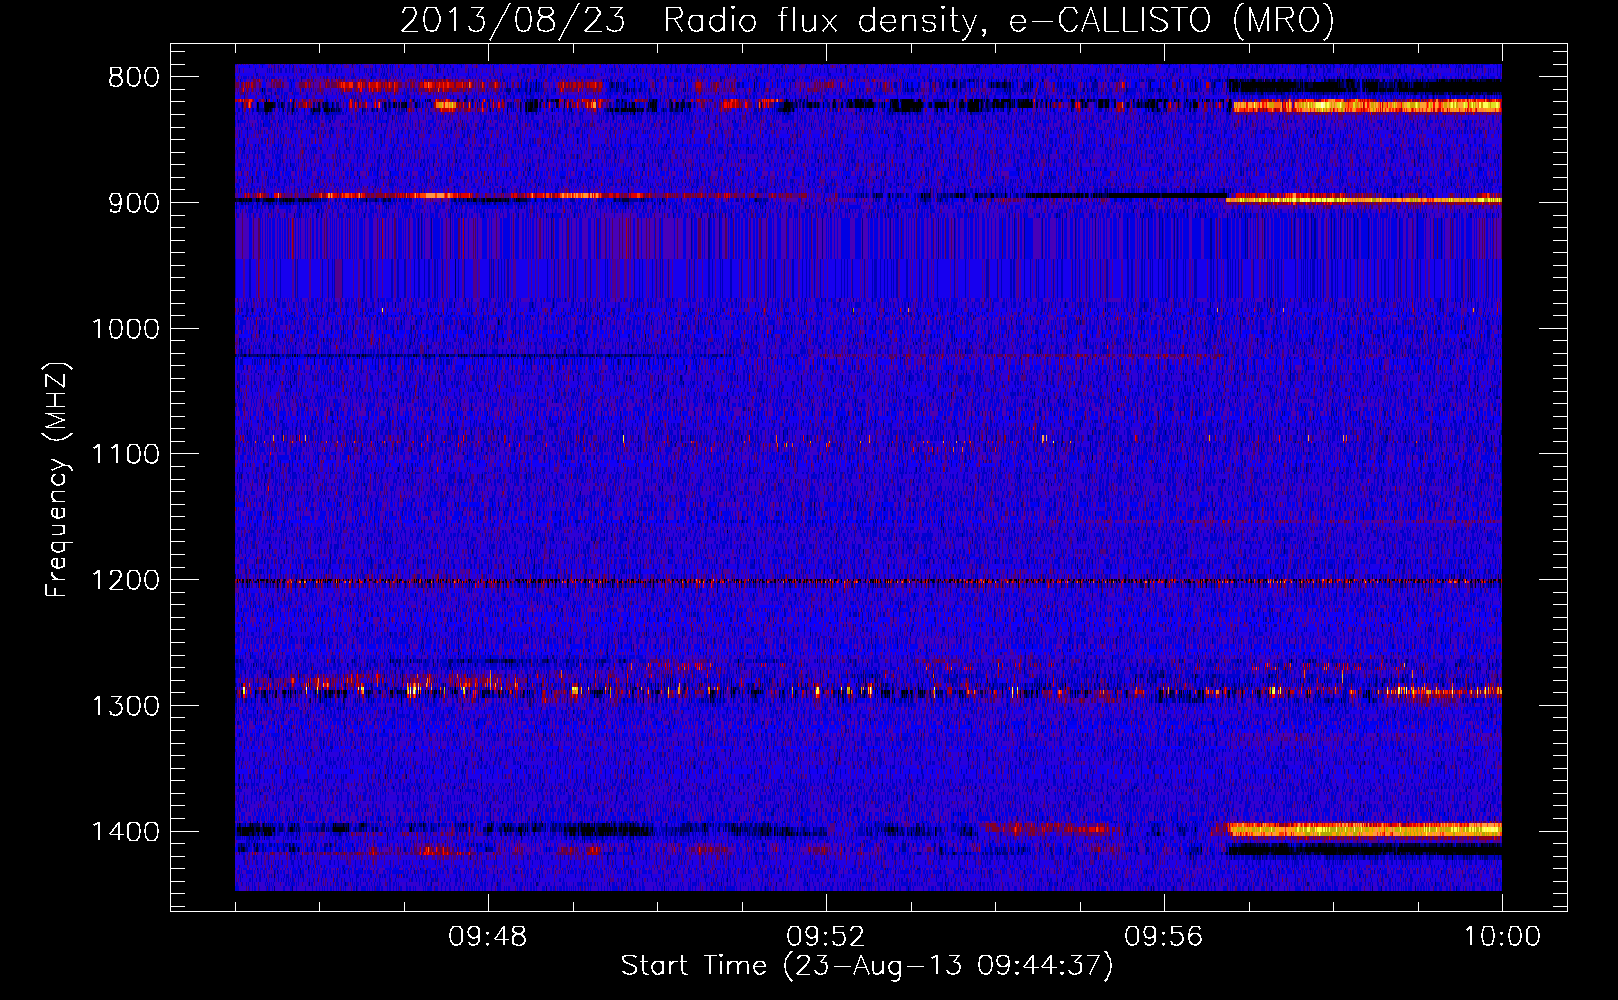Click the 09:52 time tick label
The width and height of the screenshot is (1618, 1000).
point(825,937)
